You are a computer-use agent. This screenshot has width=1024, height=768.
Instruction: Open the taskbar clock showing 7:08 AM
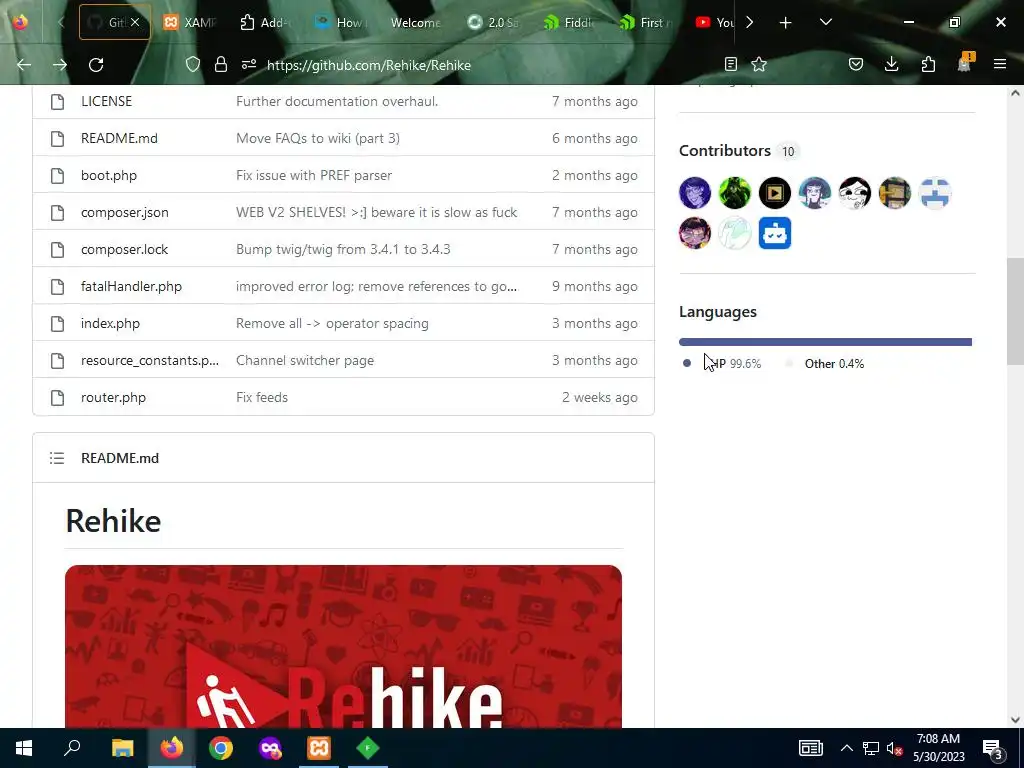point(938,748)
